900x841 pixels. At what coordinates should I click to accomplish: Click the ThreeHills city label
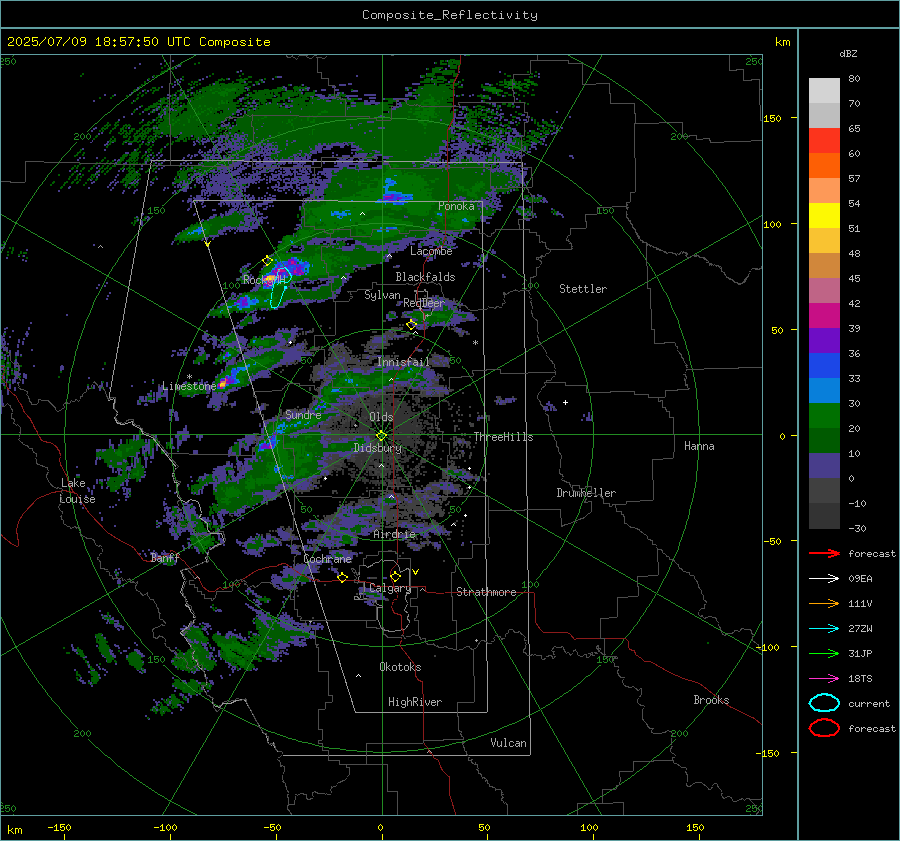(503, 437)
